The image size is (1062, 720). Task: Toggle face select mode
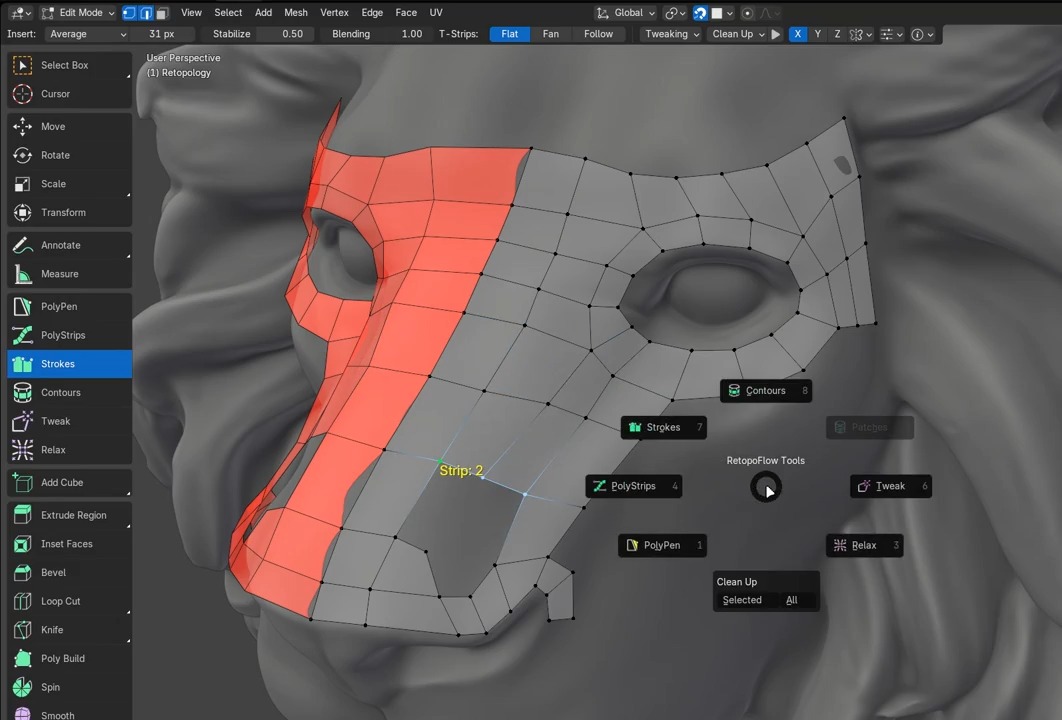click(x=162, y=13)
